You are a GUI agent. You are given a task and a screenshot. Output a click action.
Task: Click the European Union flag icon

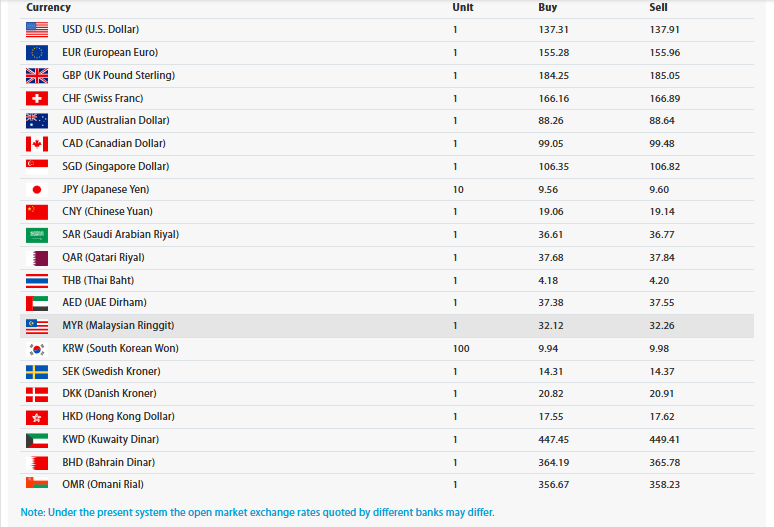(37, 52)
